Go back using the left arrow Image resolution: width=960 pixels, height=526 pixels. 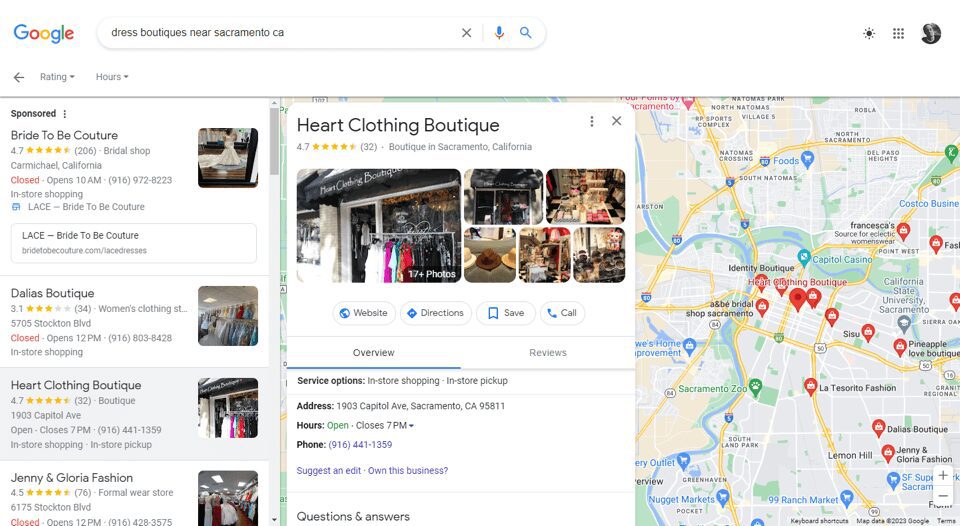pos(19,77)
